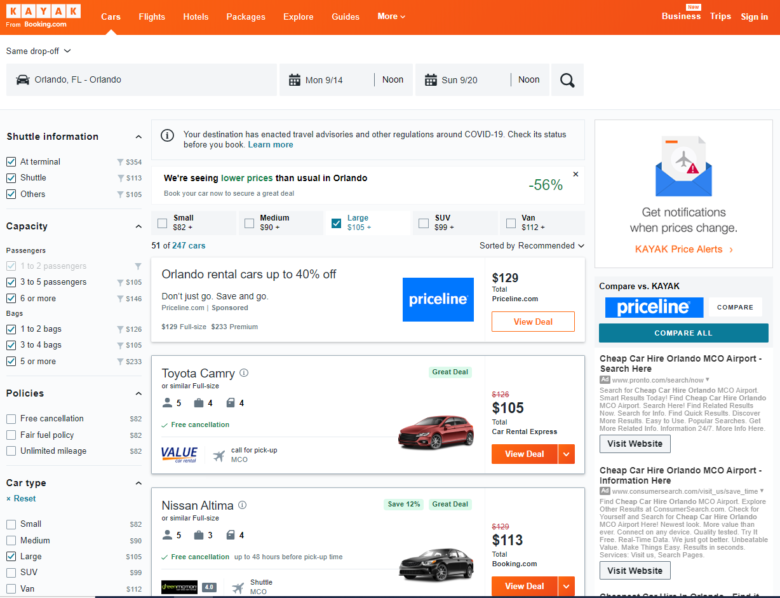Open pick-up time Noon selector
The width and height of the screenshot is (780, 598).
392,80
